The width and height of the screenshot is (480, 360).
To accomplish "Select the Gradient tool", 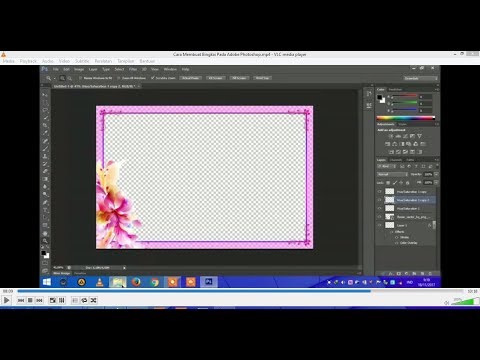I will click(45, 179).
